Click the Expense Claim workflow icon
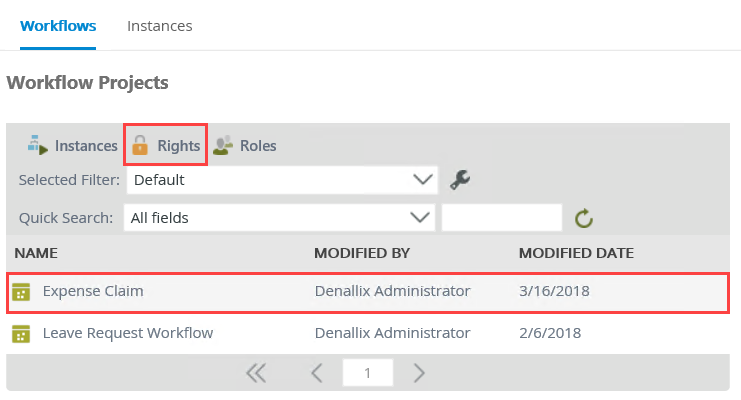741x400 pixels. tap(20, 292)
